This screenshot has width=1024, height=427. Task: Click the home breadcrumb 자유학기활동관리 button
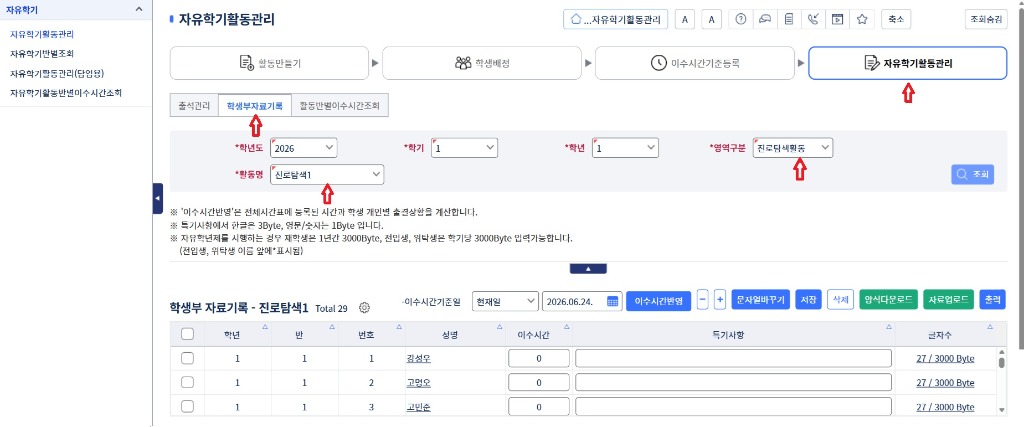(615, 20)
